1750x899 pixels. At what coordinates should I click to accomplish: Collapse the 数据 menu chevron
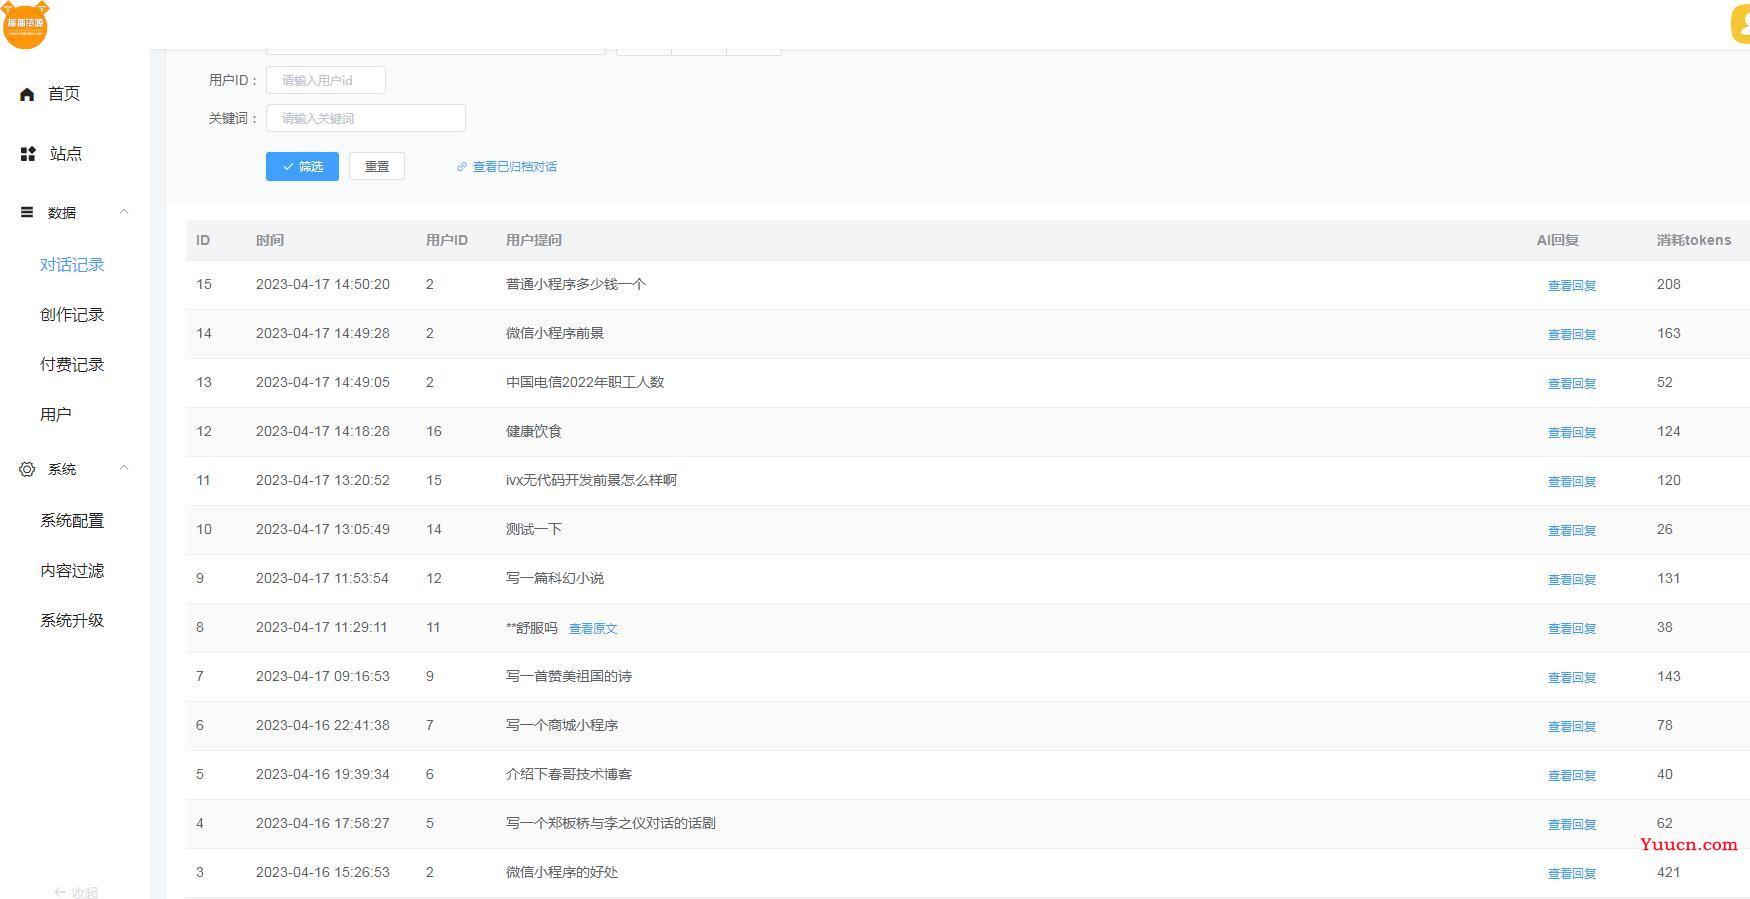coord(124,211)
